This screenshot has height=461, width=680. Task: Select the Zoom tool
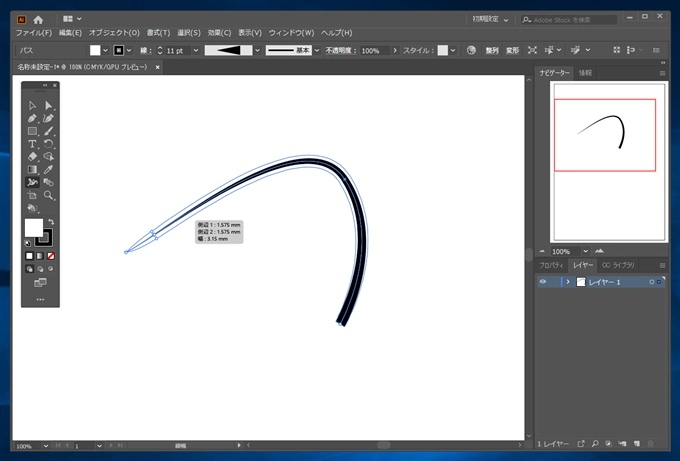49,195
